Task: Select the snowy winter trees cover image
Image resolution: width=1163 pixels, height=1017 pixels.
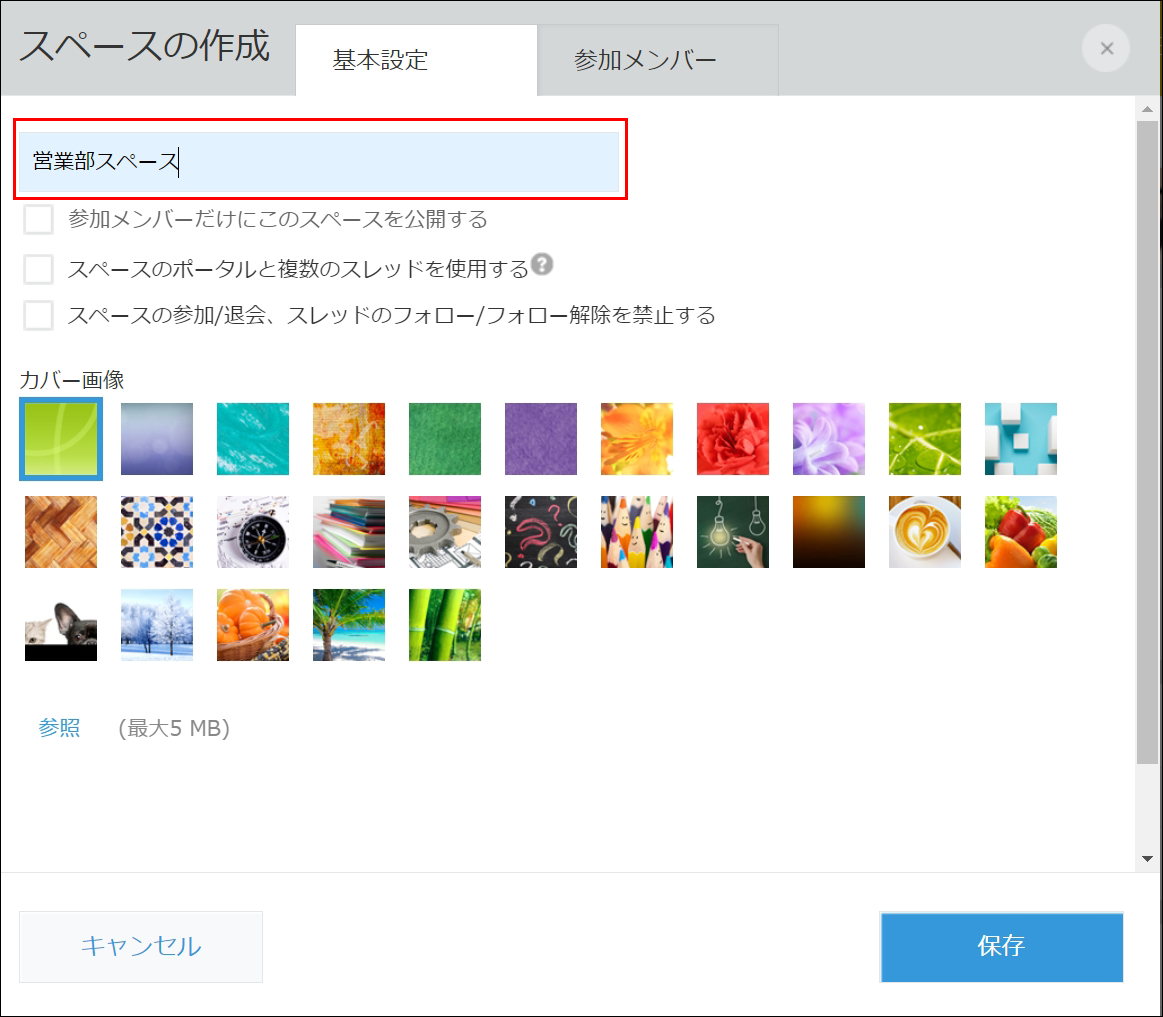Action: pos(156,625)
